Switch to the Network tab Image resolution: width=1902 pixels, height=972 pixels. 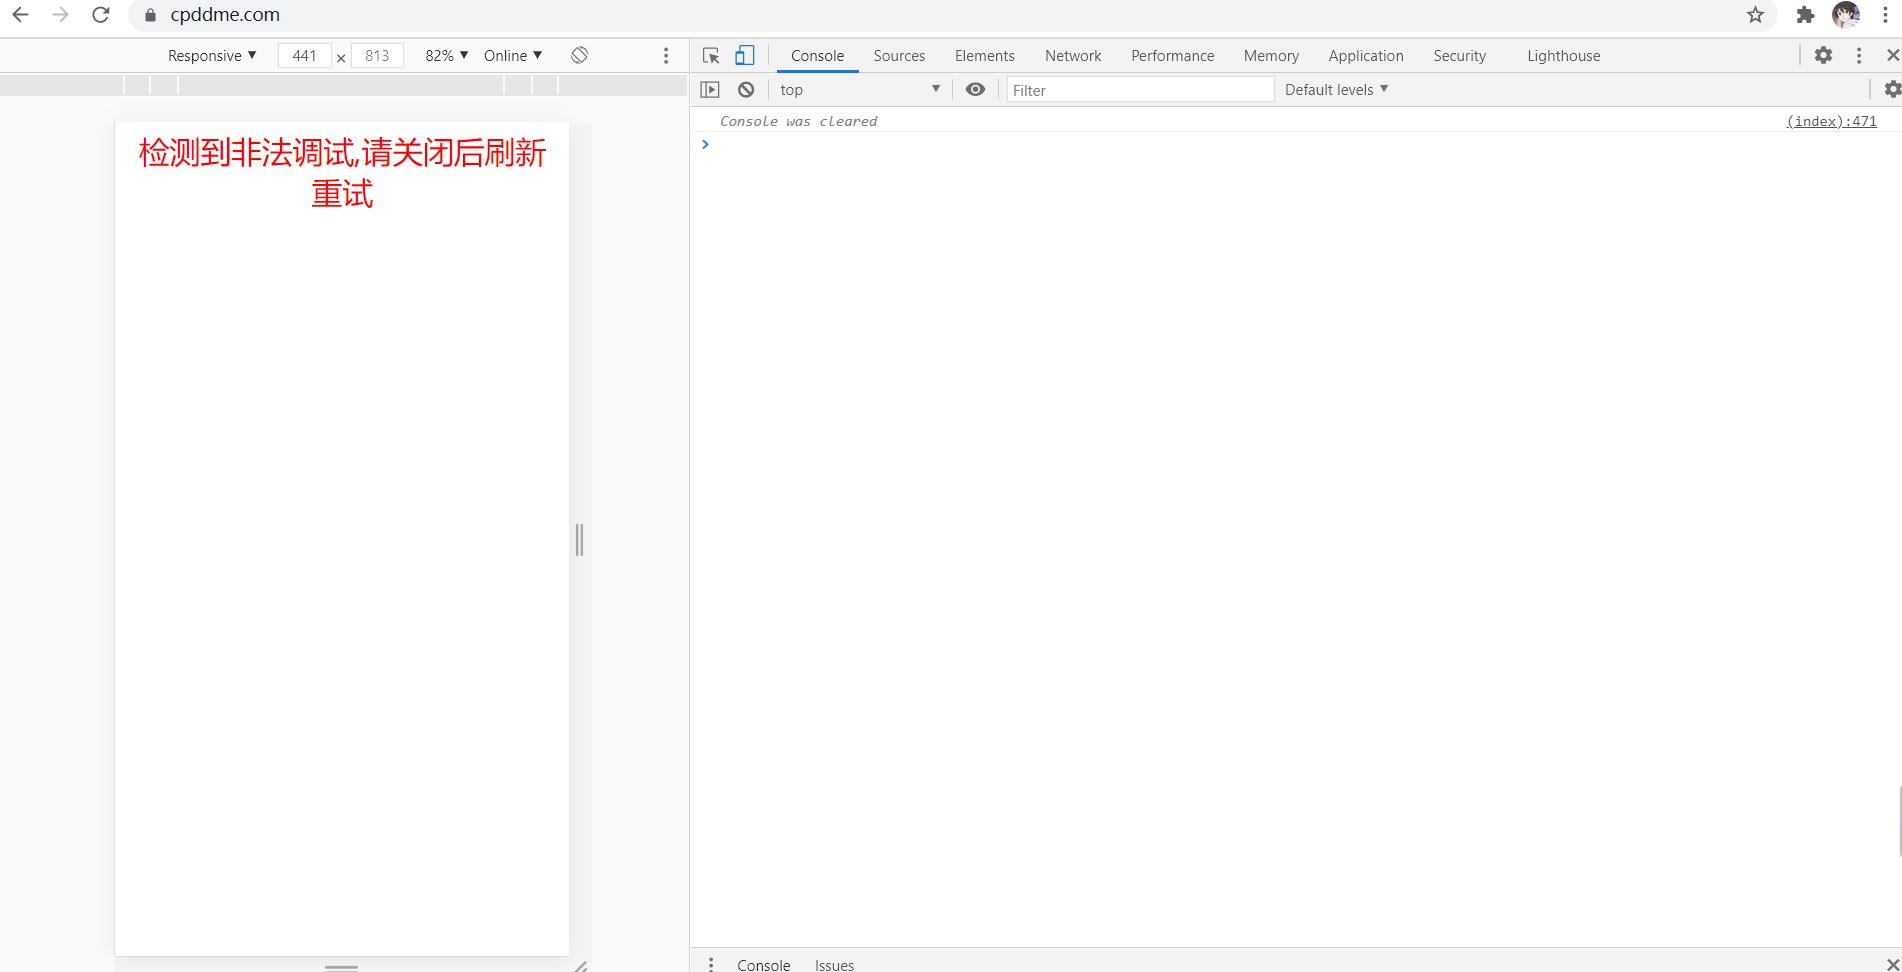tap(1072, 56)
